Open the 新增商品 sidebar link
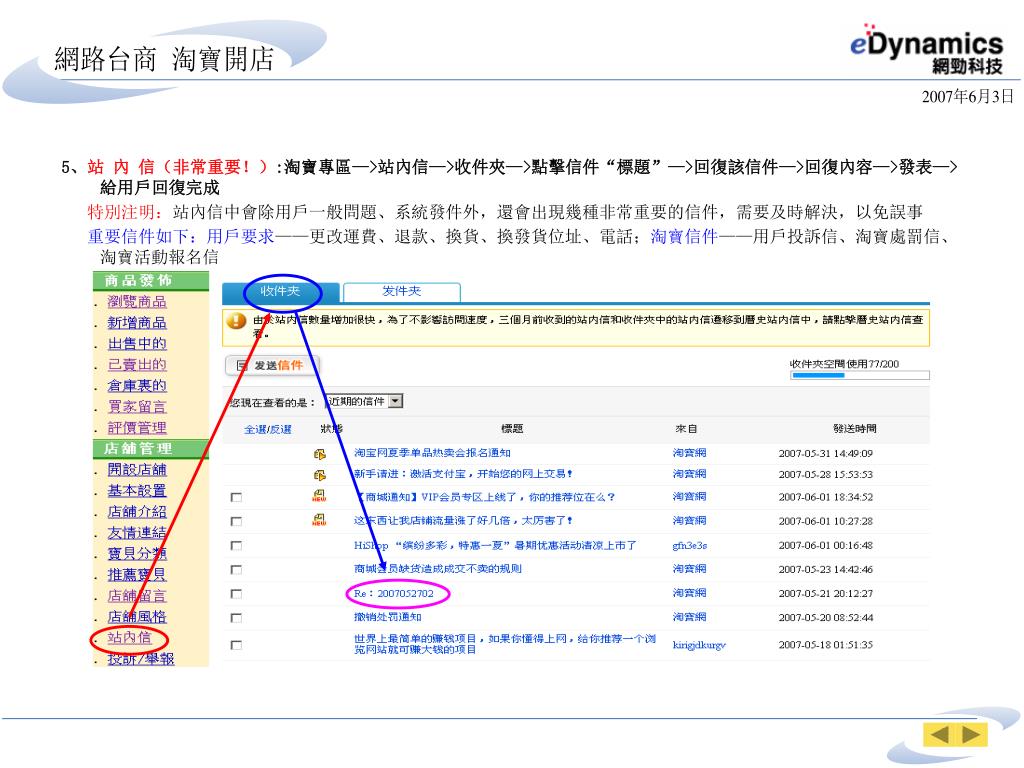This screenshot has width=1024, height=768. [137, 323]
